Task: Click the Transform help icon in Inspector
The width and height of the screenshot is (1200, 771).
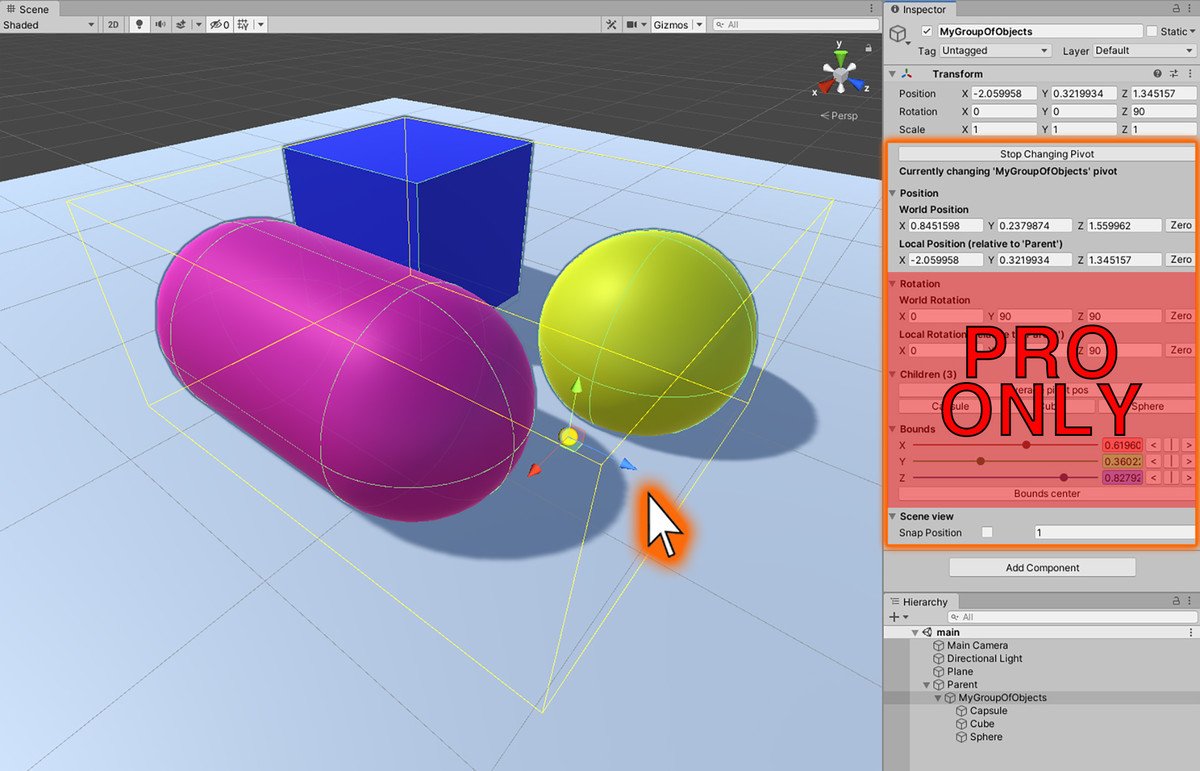Action: click(1157, 73)
